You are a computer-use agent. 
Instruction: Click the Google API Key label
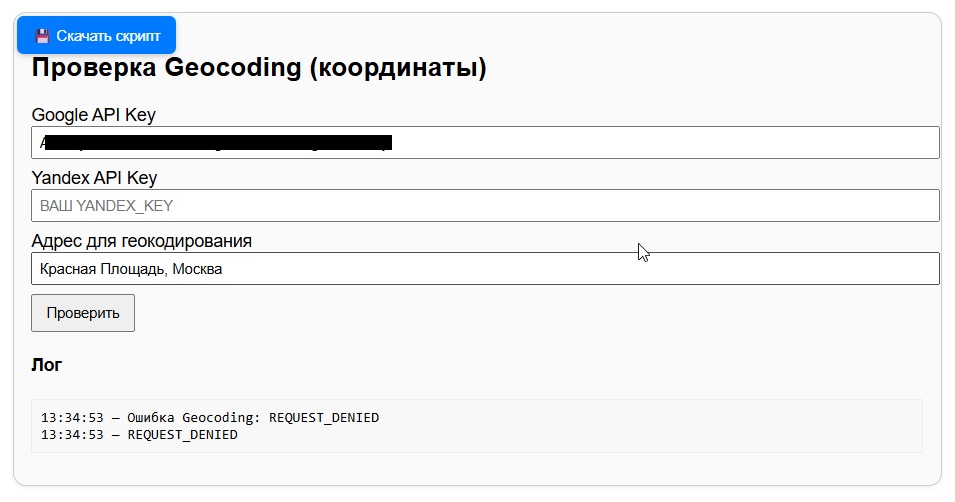click(94, 115)
